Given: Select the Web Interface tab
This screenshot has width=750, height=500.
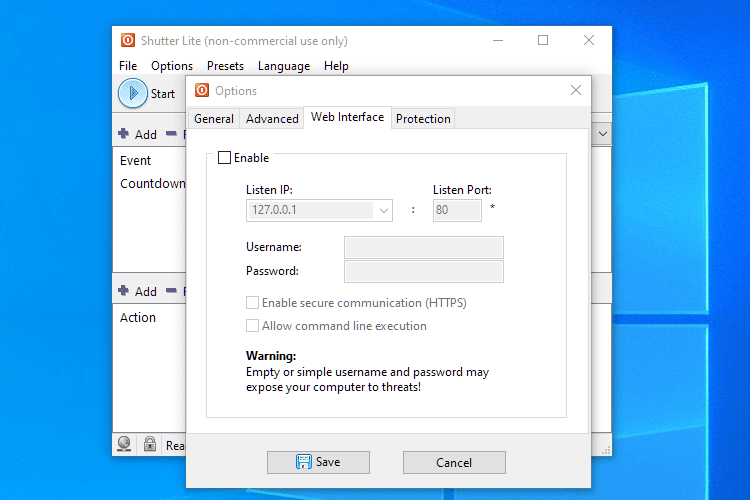Looking at the screenshot, I should [x=347, y=117].
